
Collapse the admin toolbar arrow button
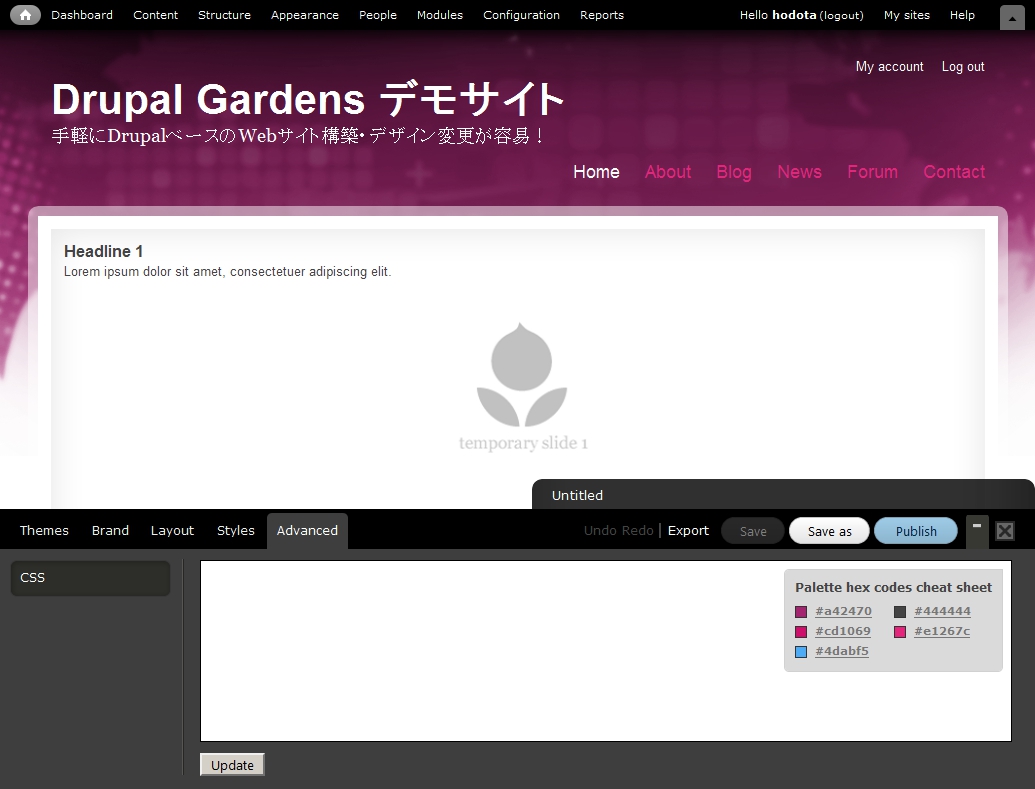1012,18
